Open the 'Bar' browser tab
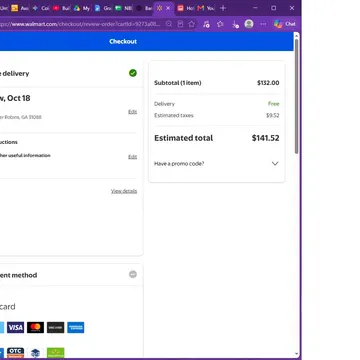This screenshot has width=360, height=360. click(144, 8)
